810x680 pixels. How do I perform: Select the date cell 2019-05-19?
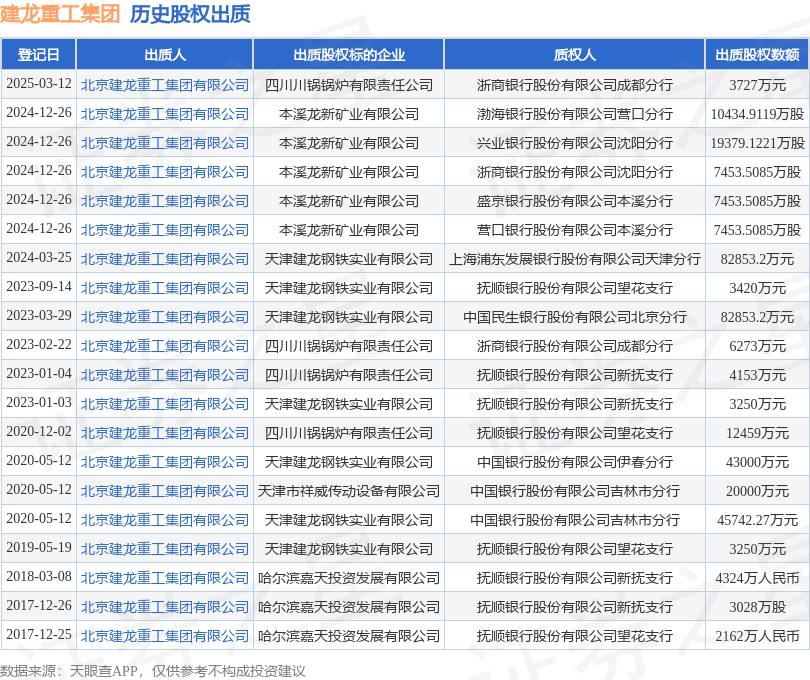pos(39,547)
